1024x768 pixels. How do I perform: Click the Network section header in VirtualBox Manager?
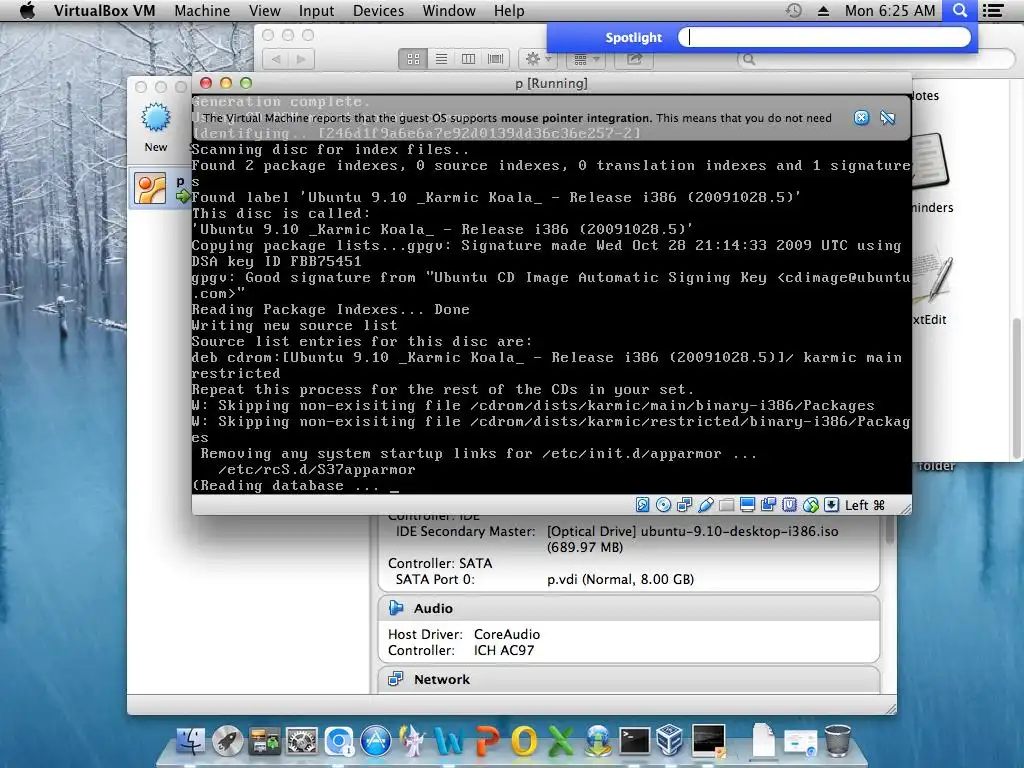(629, 679)
